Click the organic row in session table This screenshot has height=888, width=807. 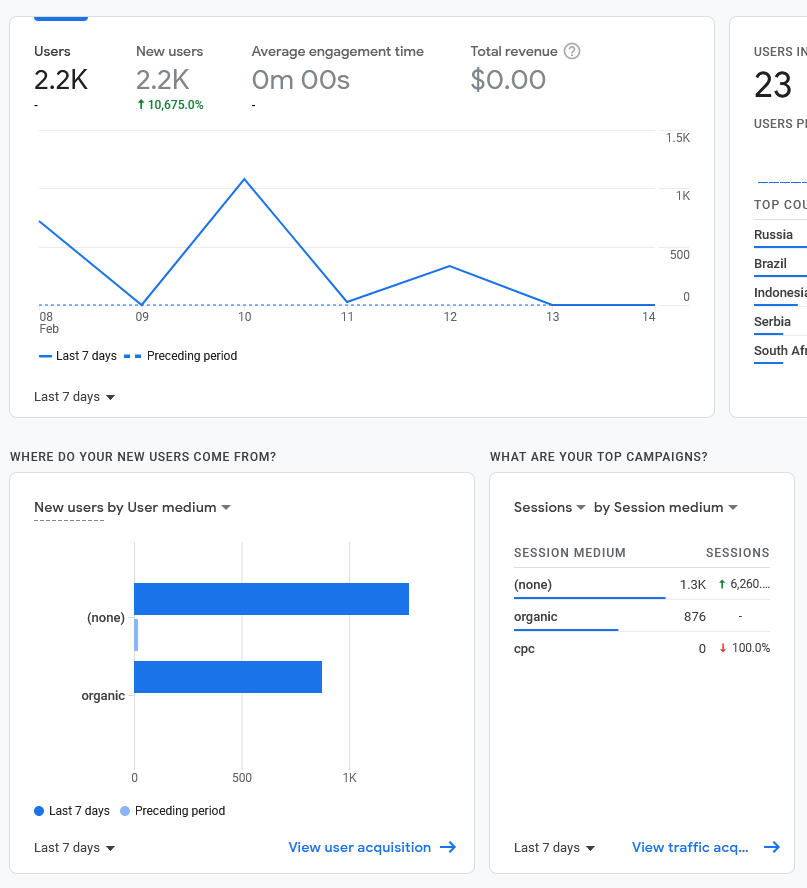point(536,617)
